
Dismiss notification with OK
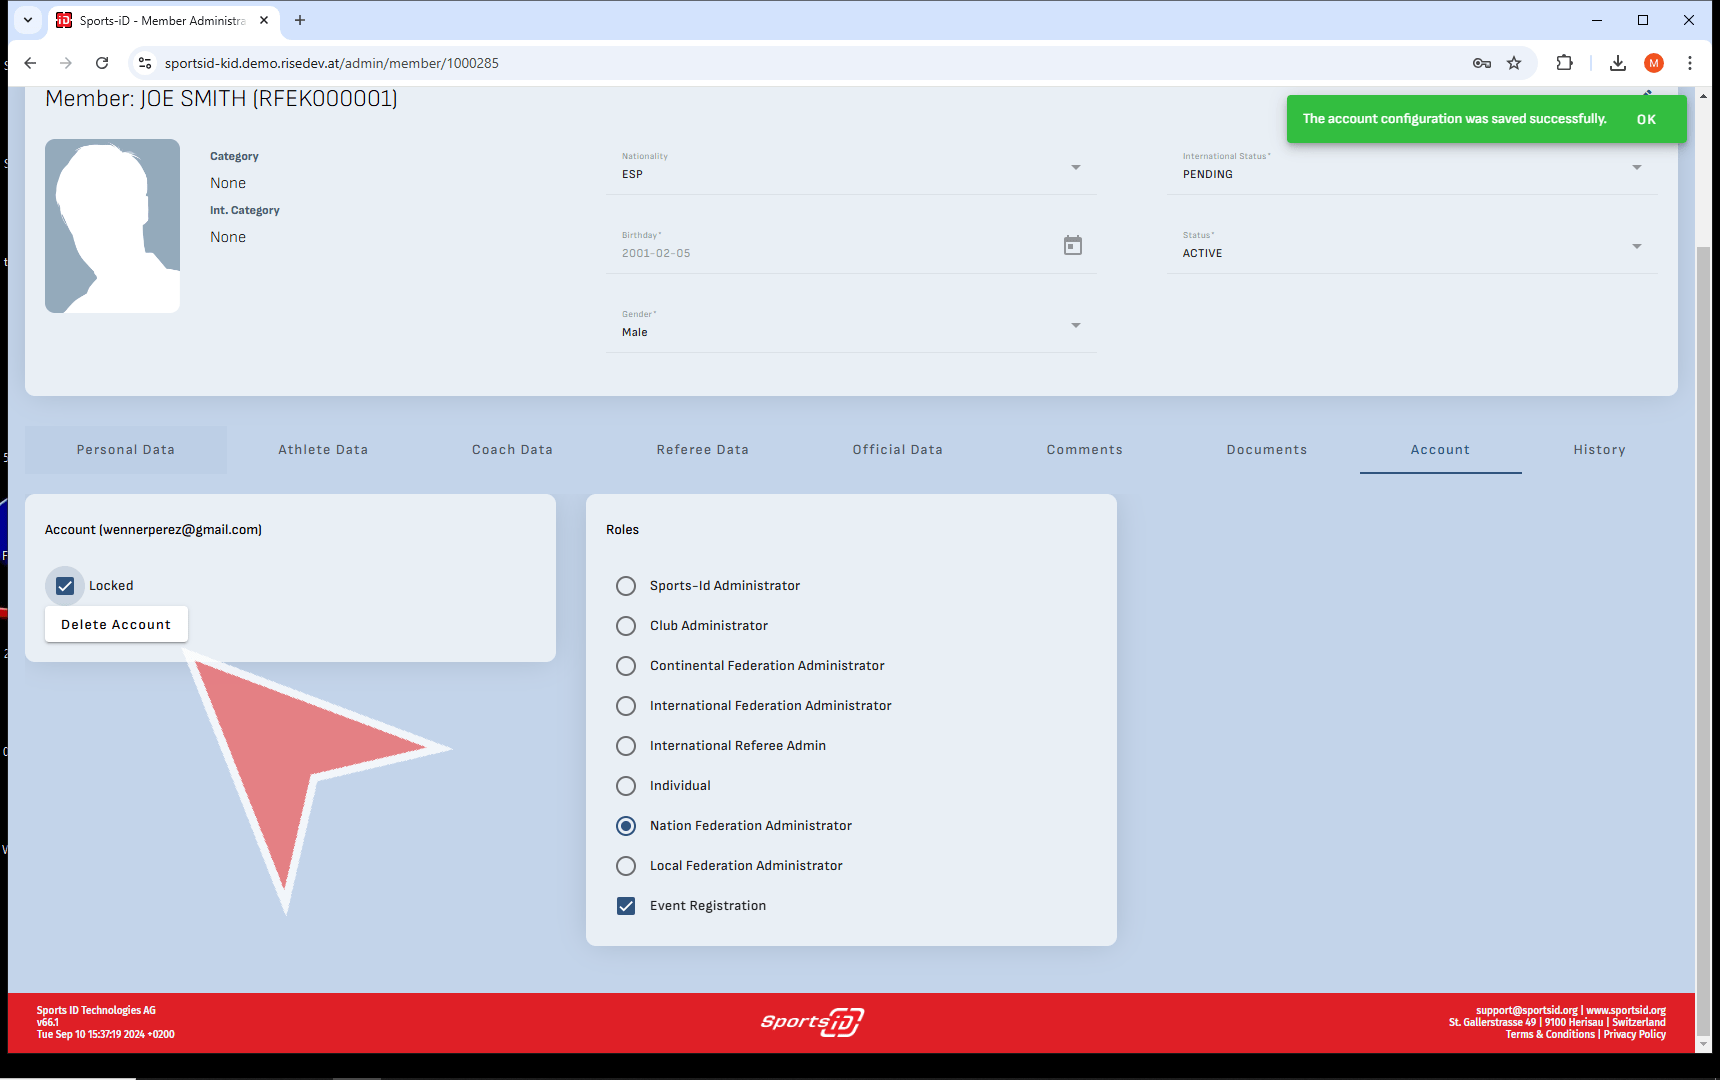[x=1646, y=119]
